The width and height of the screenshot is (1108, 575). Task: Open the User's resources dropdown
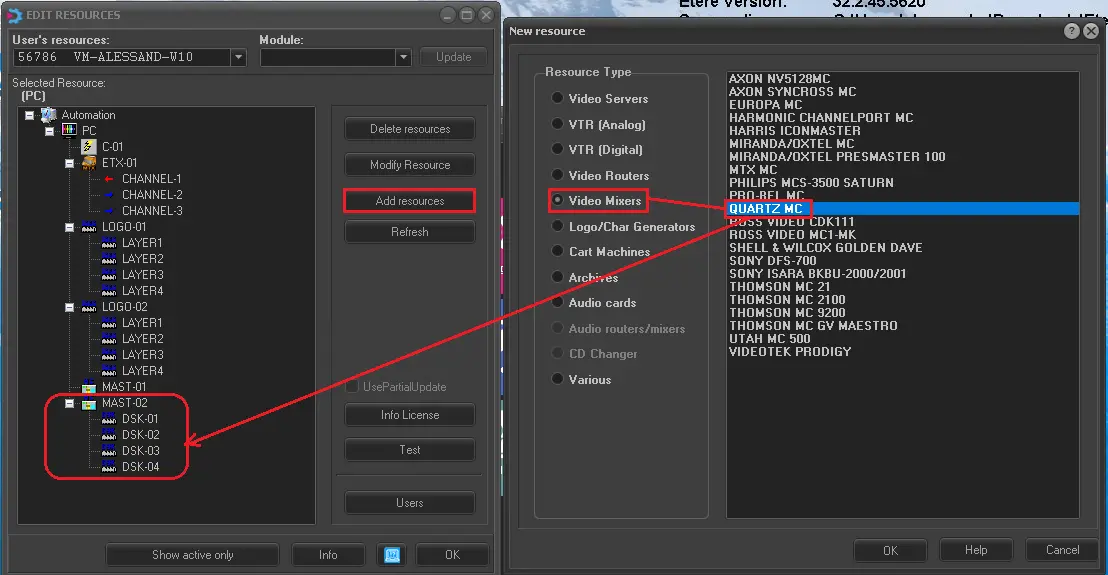(238, 58)
